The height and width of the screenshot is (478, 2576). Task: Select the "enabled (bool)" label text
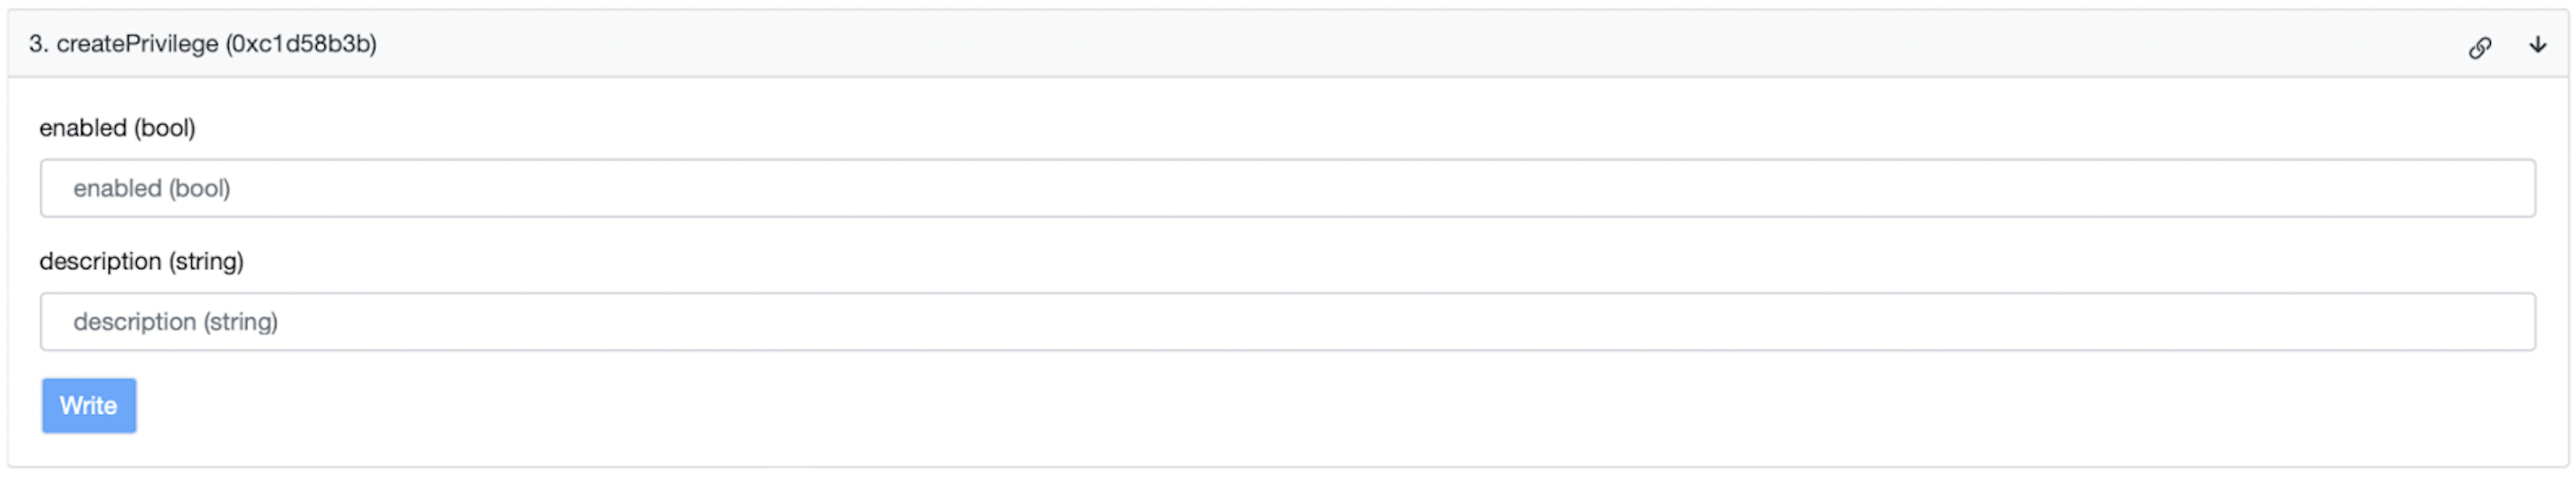point(117,128)
